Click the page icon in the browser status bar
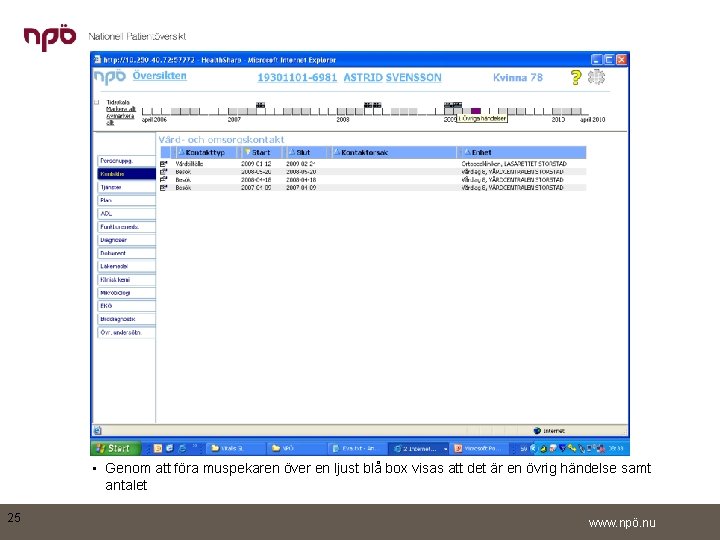Image resolution: width=720 pixels, height=540 pixels. pos(97,430)
